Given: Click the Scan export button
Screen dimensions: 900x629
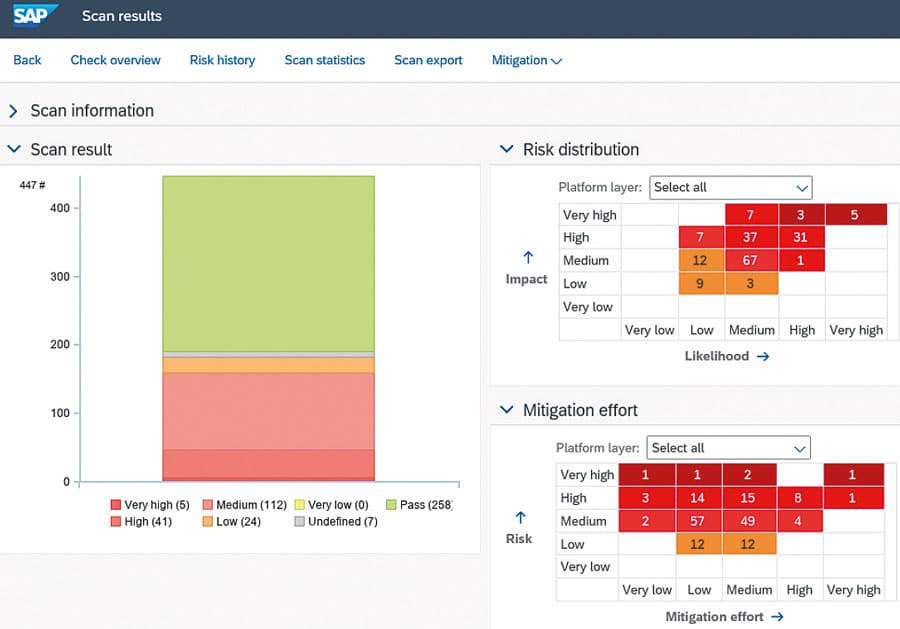Looking at the screenshot, I should 428,60.
